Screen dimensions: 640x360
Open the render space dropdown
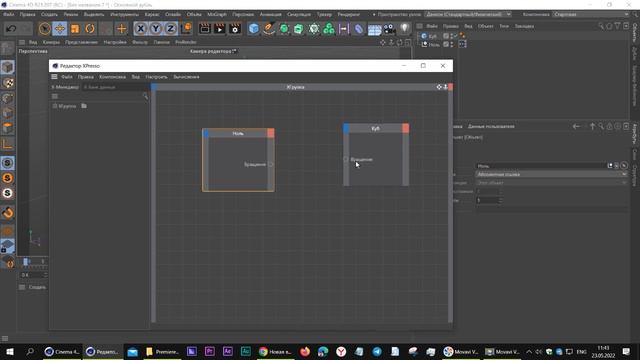[x=468, y=14]
